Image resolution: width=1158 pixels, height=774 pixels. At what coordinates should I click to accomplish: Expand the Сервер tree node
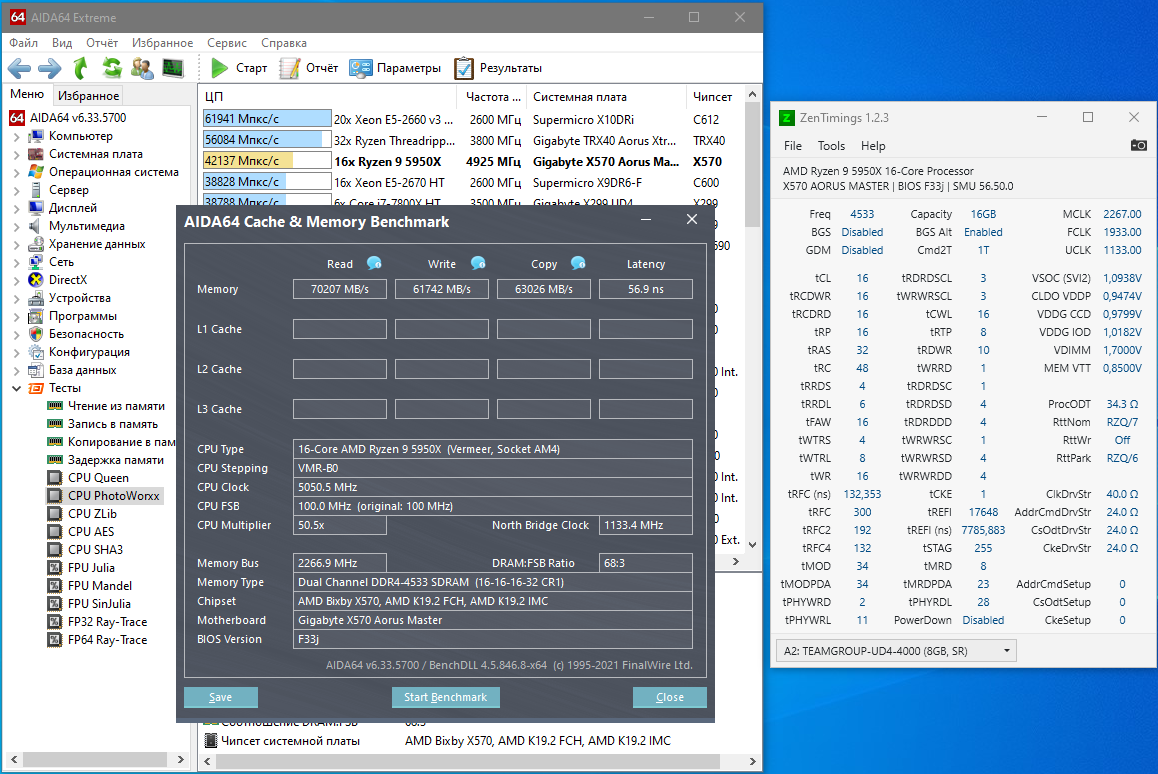pos(16,190)
